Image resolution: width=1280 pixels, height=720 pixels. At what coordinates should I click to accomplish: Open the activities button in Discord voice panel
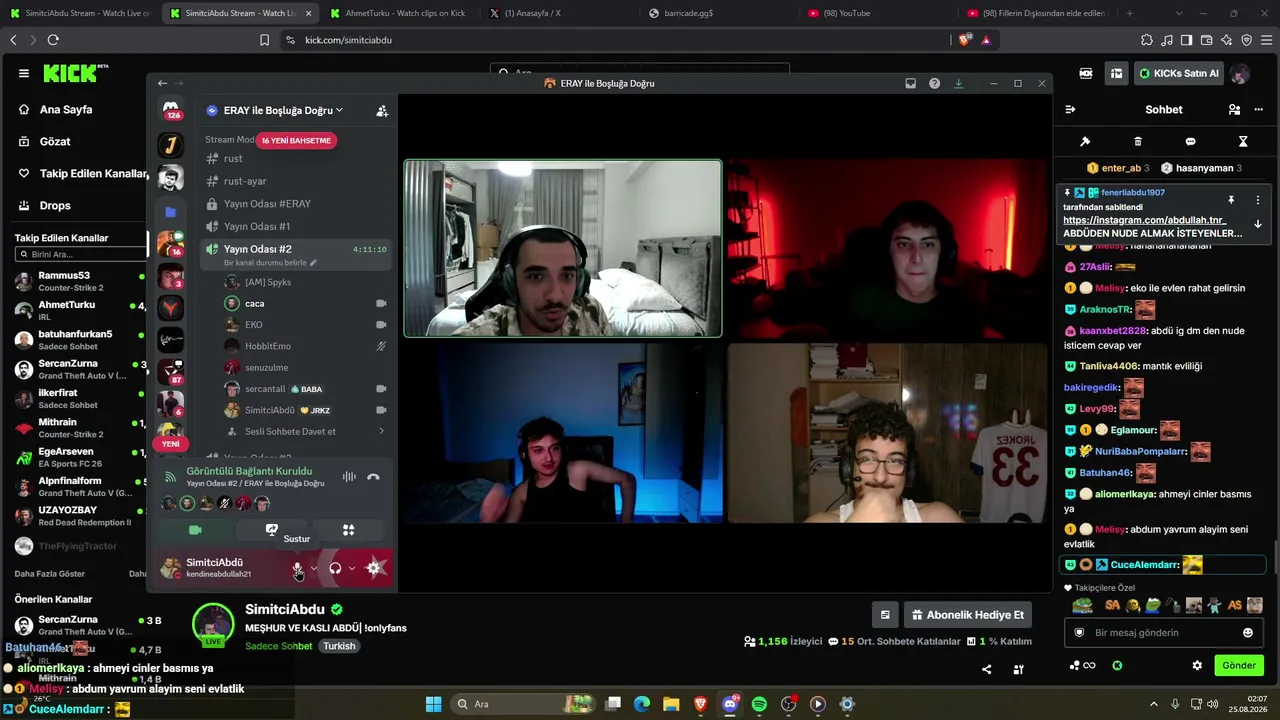(348, 530)
